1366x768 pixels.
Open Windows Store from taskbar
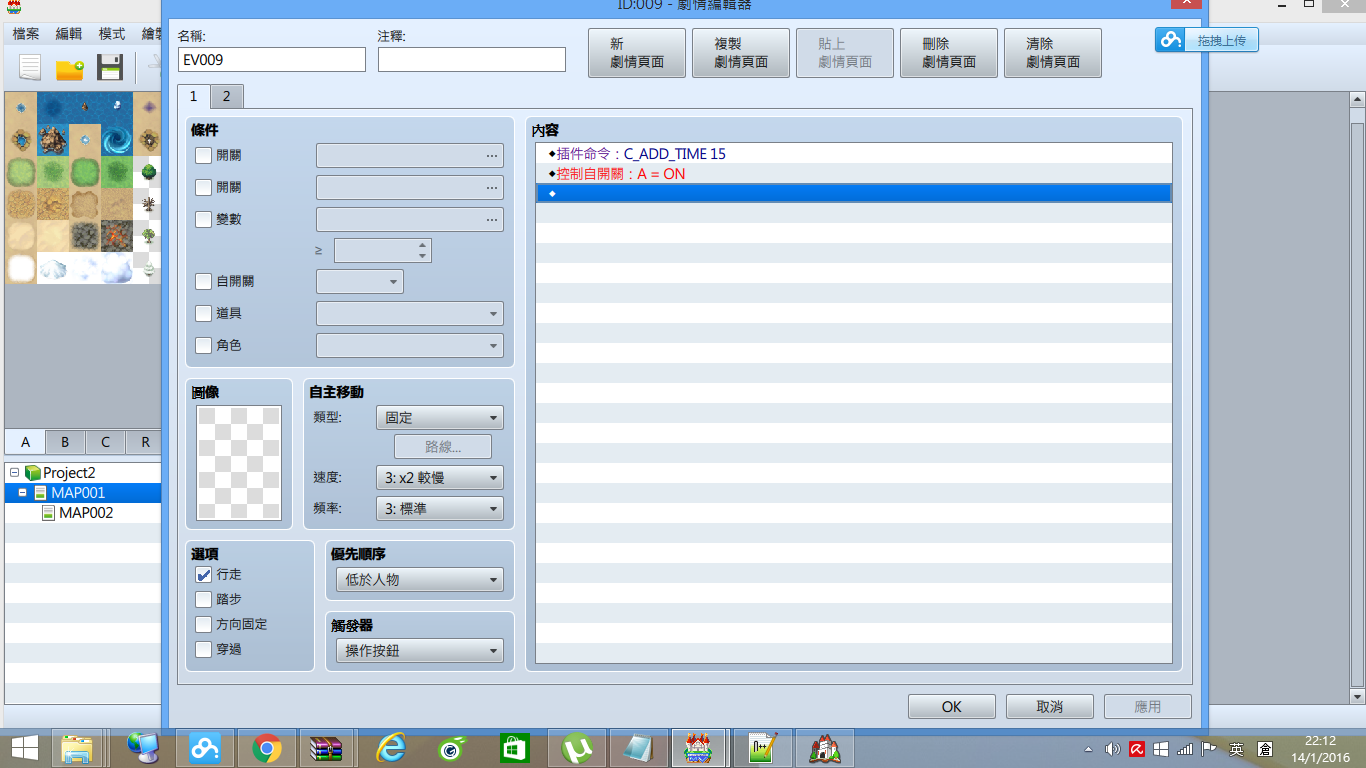(514, 748)
